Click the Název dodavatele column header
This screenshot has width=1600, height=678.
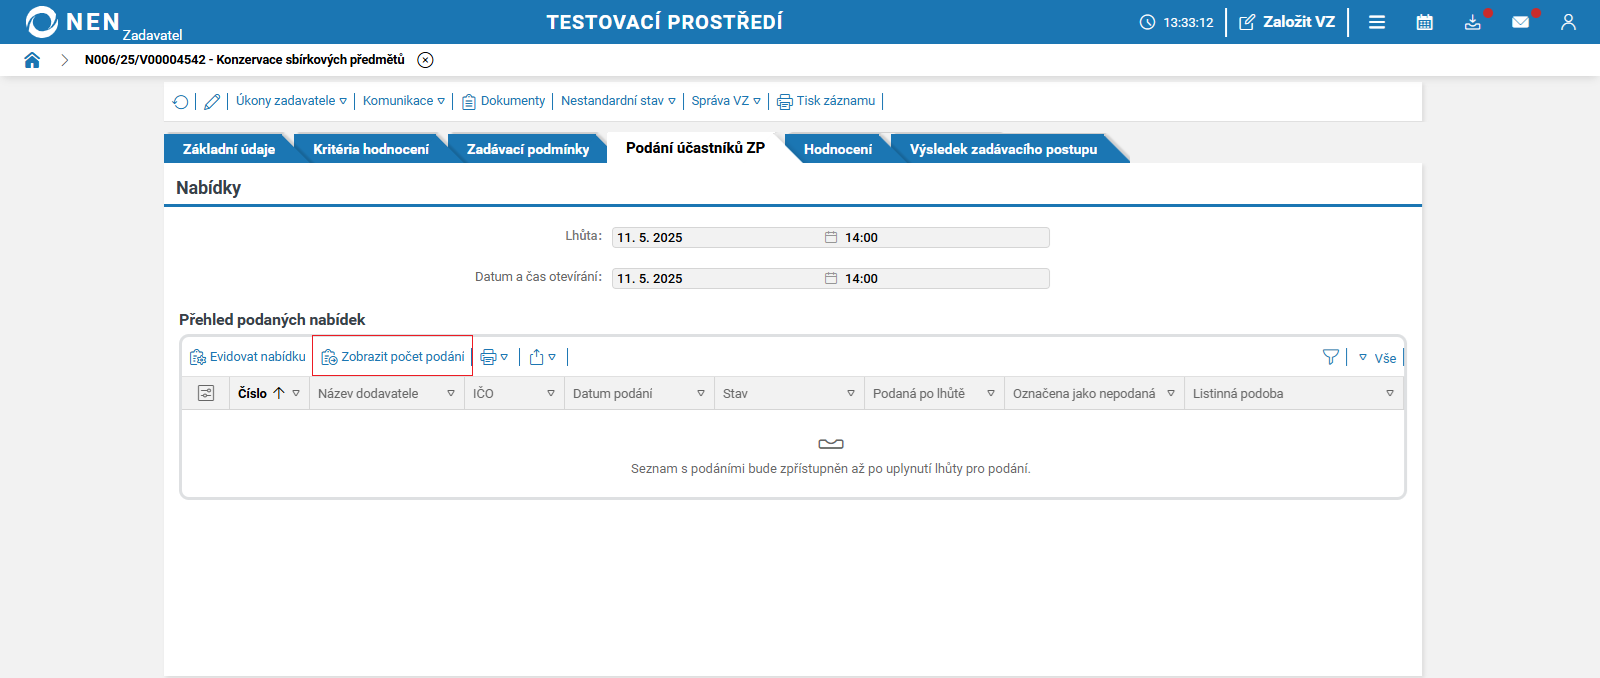[368, 394]
